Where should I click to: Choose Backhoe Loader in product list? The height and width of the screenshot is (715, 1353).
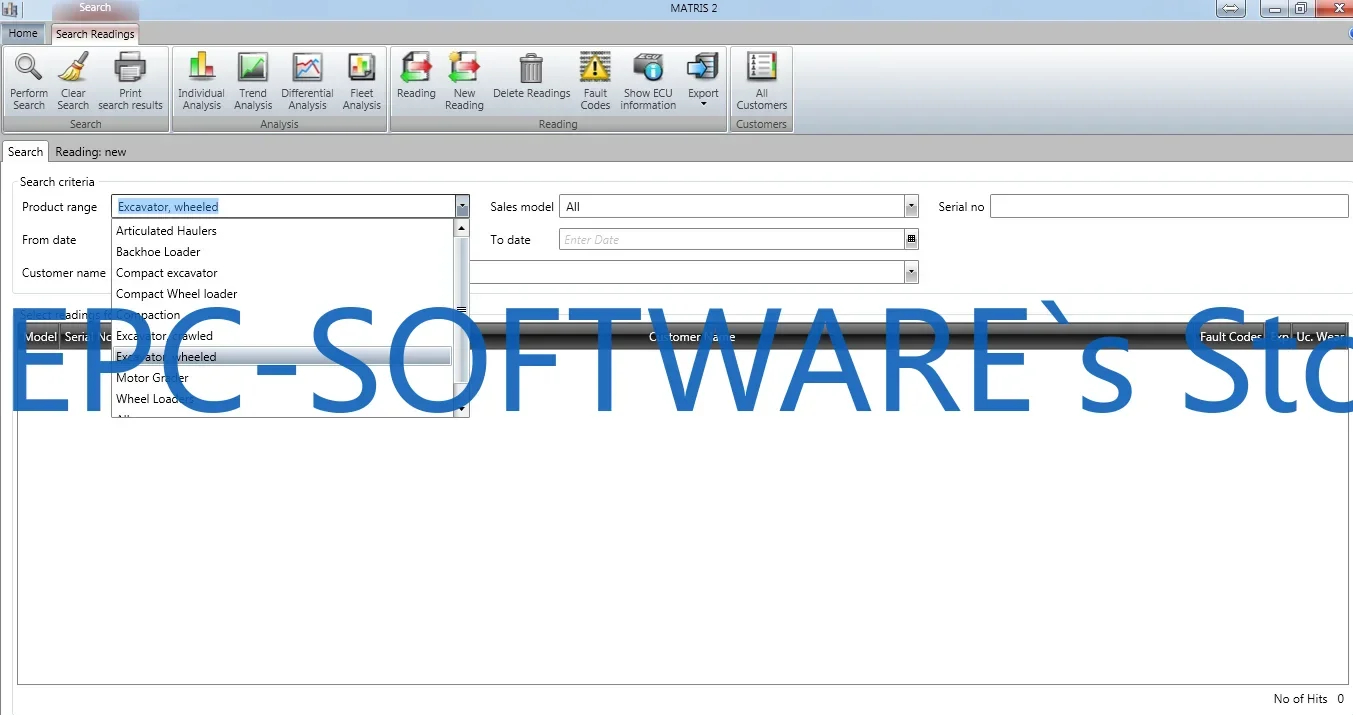click(283, 252)
